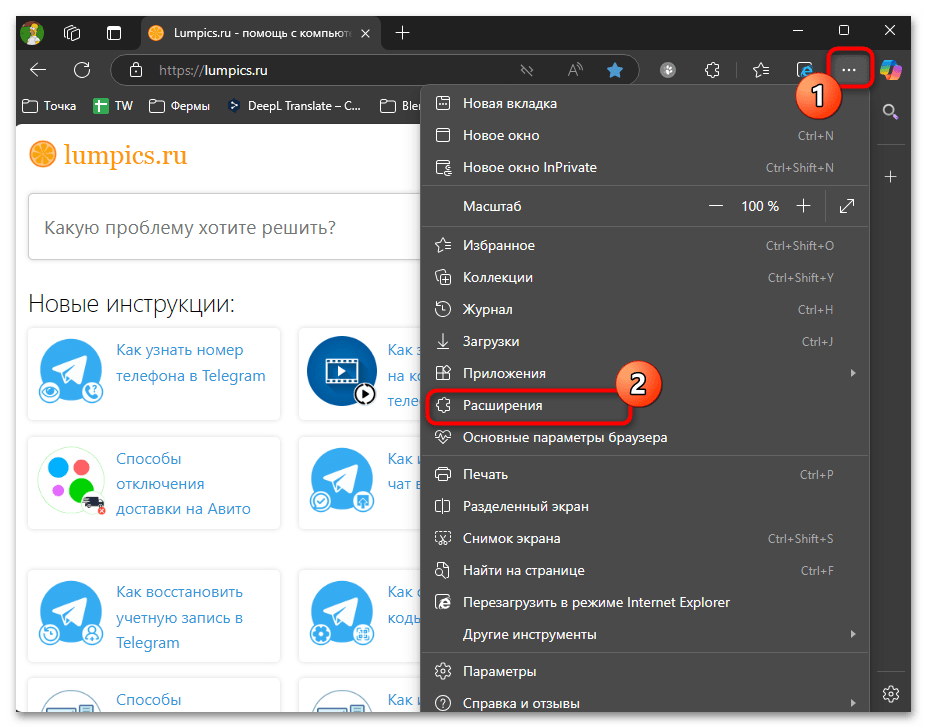Open the profile avatar icon
The width and height of the screenshot is (927, 728).
pos(32,33)
